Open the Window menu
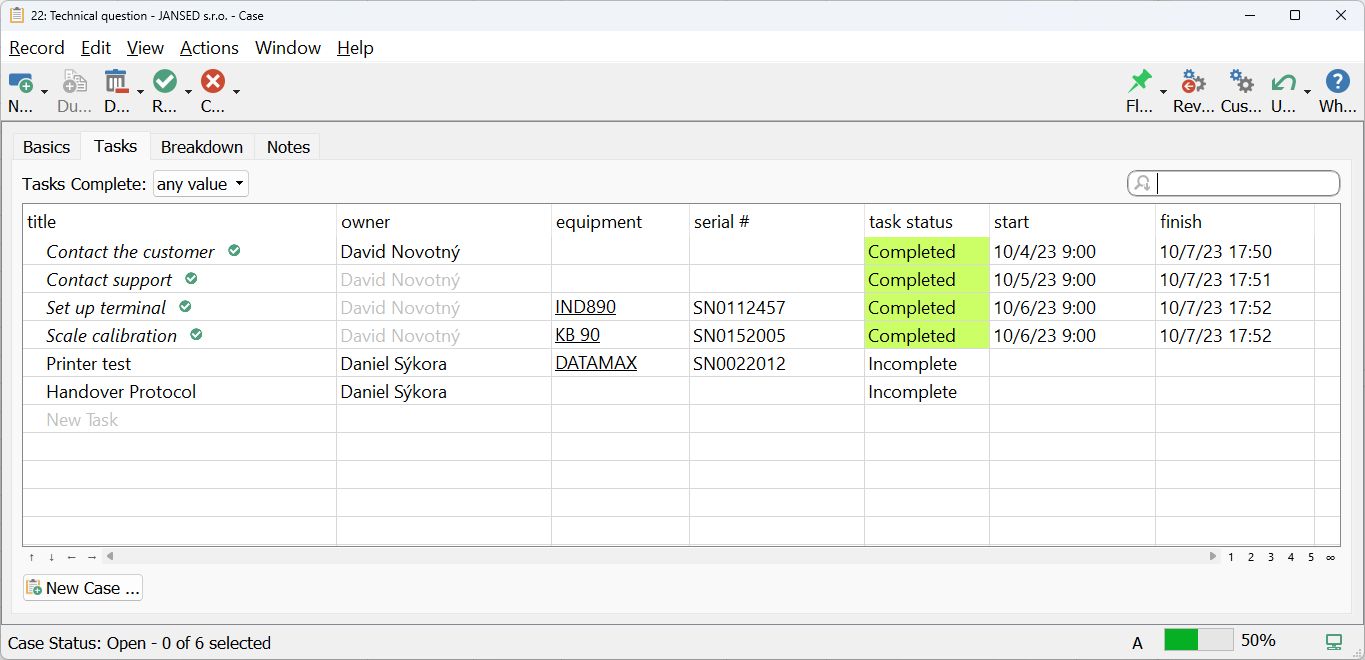The width and height of the screenshot is (1365, 660). click(x=288, y=48)
